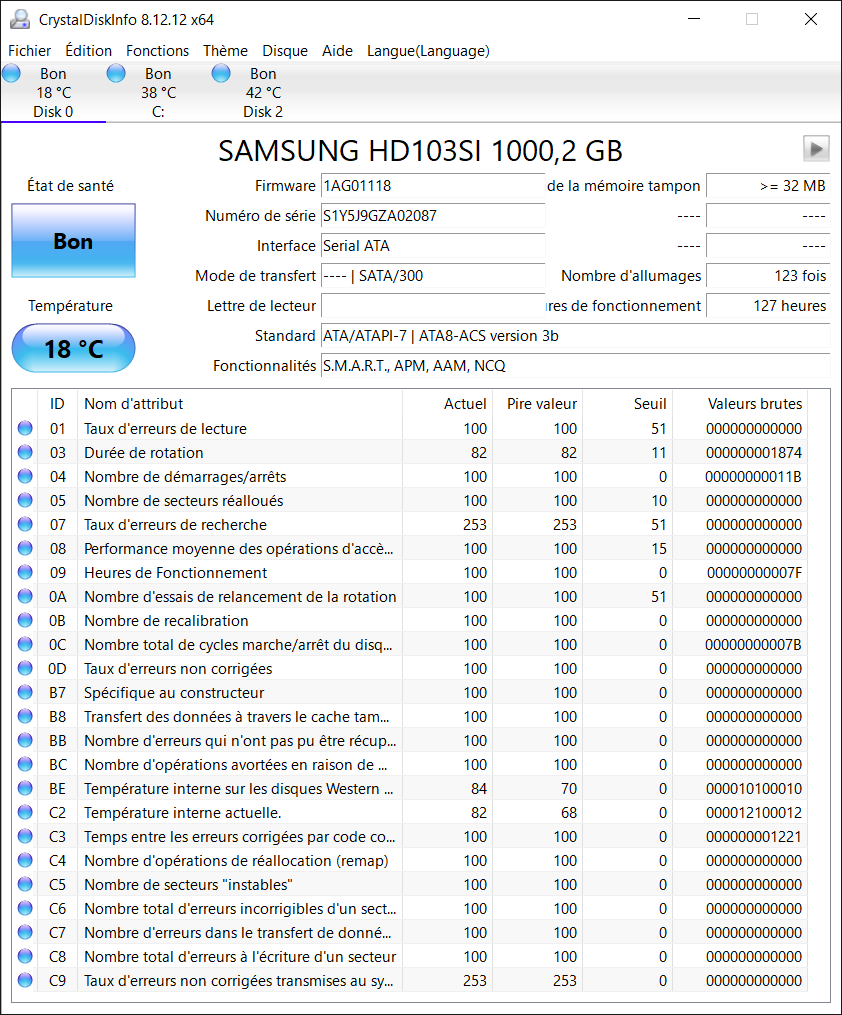
Task: Click status orb for secteurs réalloués row
Action: (25, 500)
